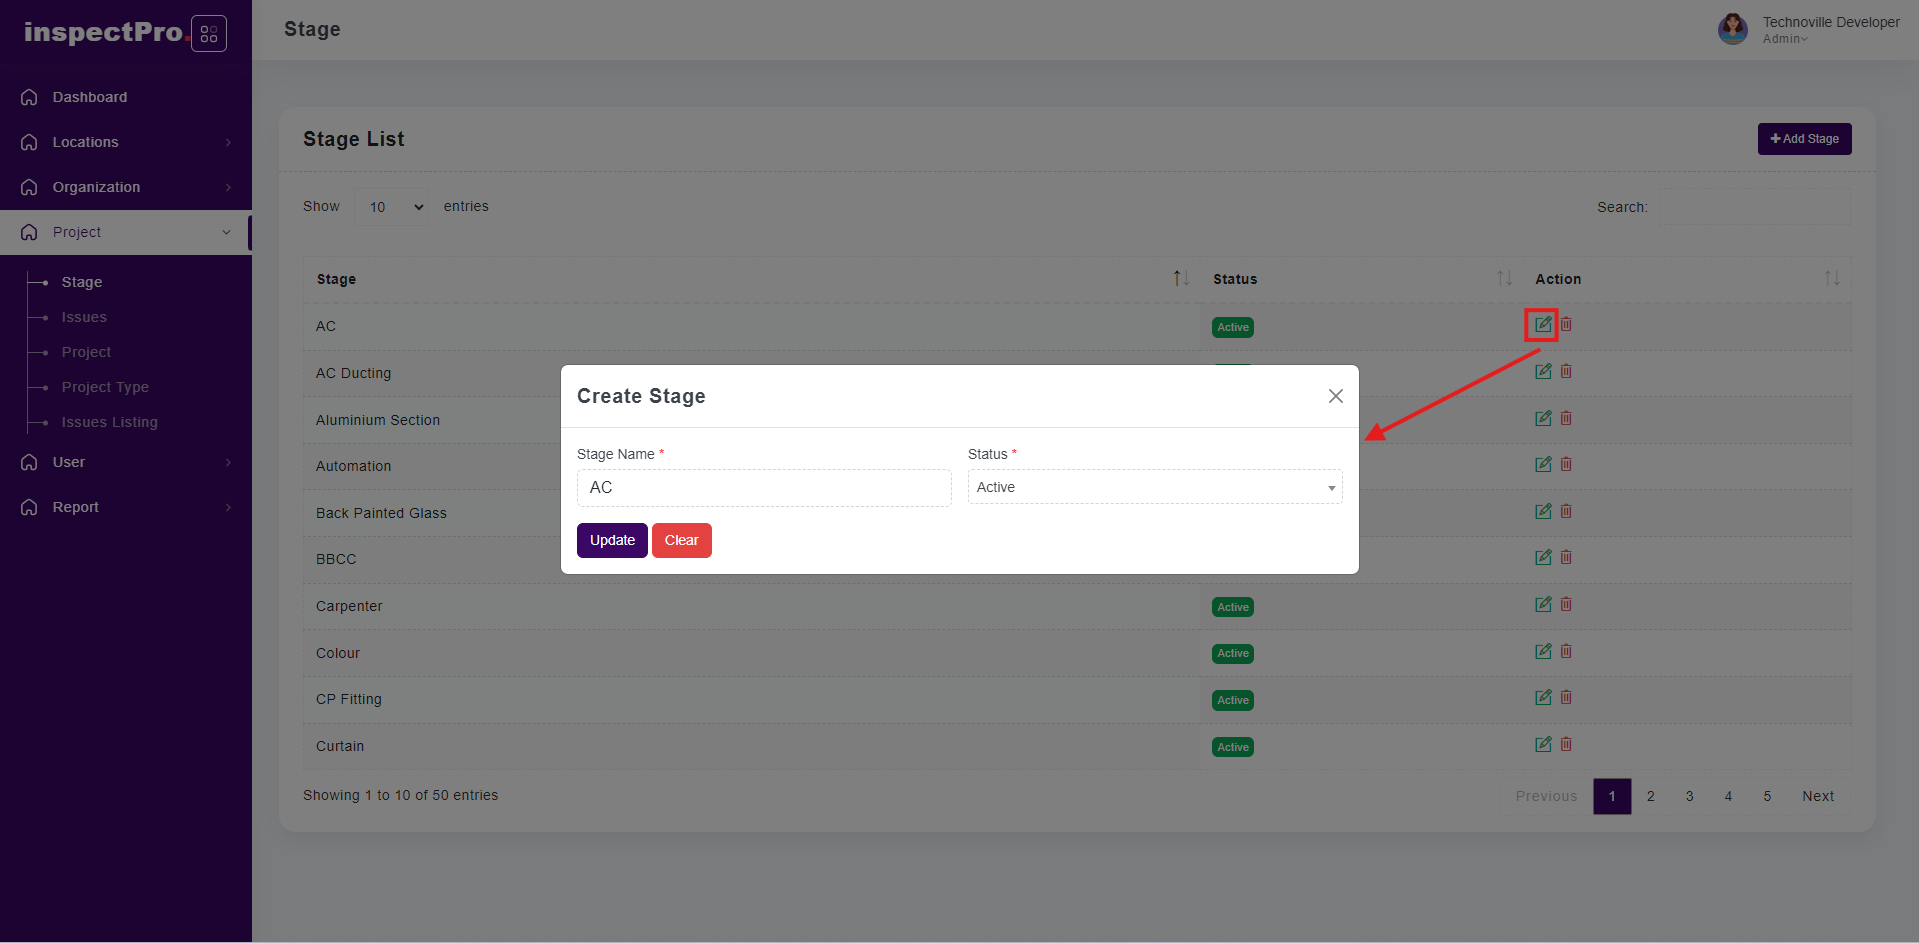
Task: Go to page 3 of stage list
Action: pos(1689,796)
